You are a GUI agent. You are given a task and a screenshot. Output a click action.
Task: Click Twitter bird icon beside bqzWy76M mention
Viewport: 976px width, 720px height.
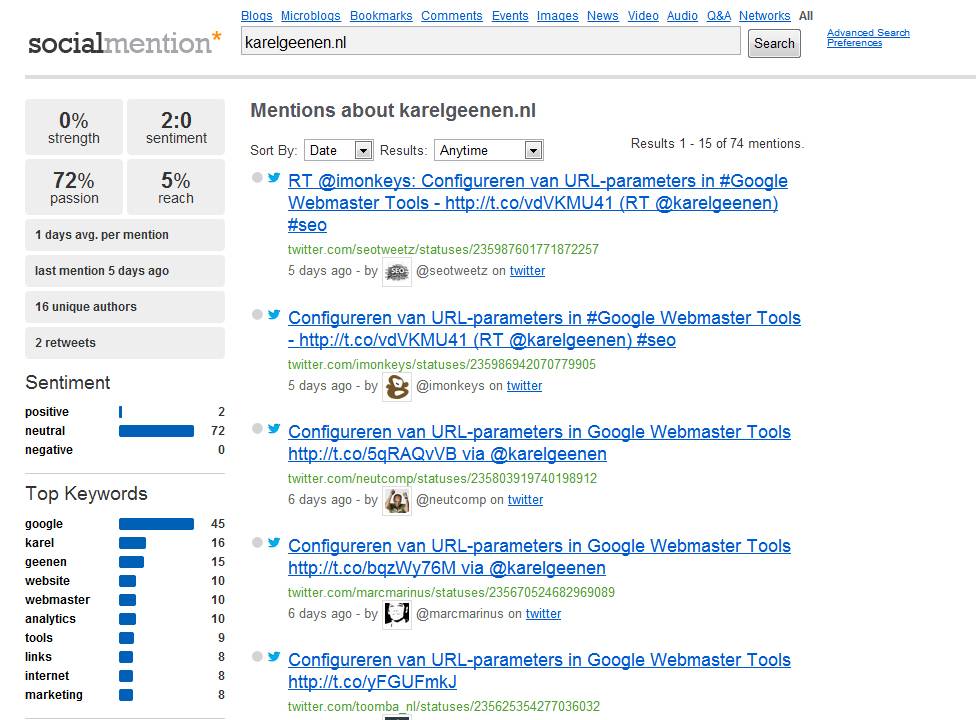point(274,543)
